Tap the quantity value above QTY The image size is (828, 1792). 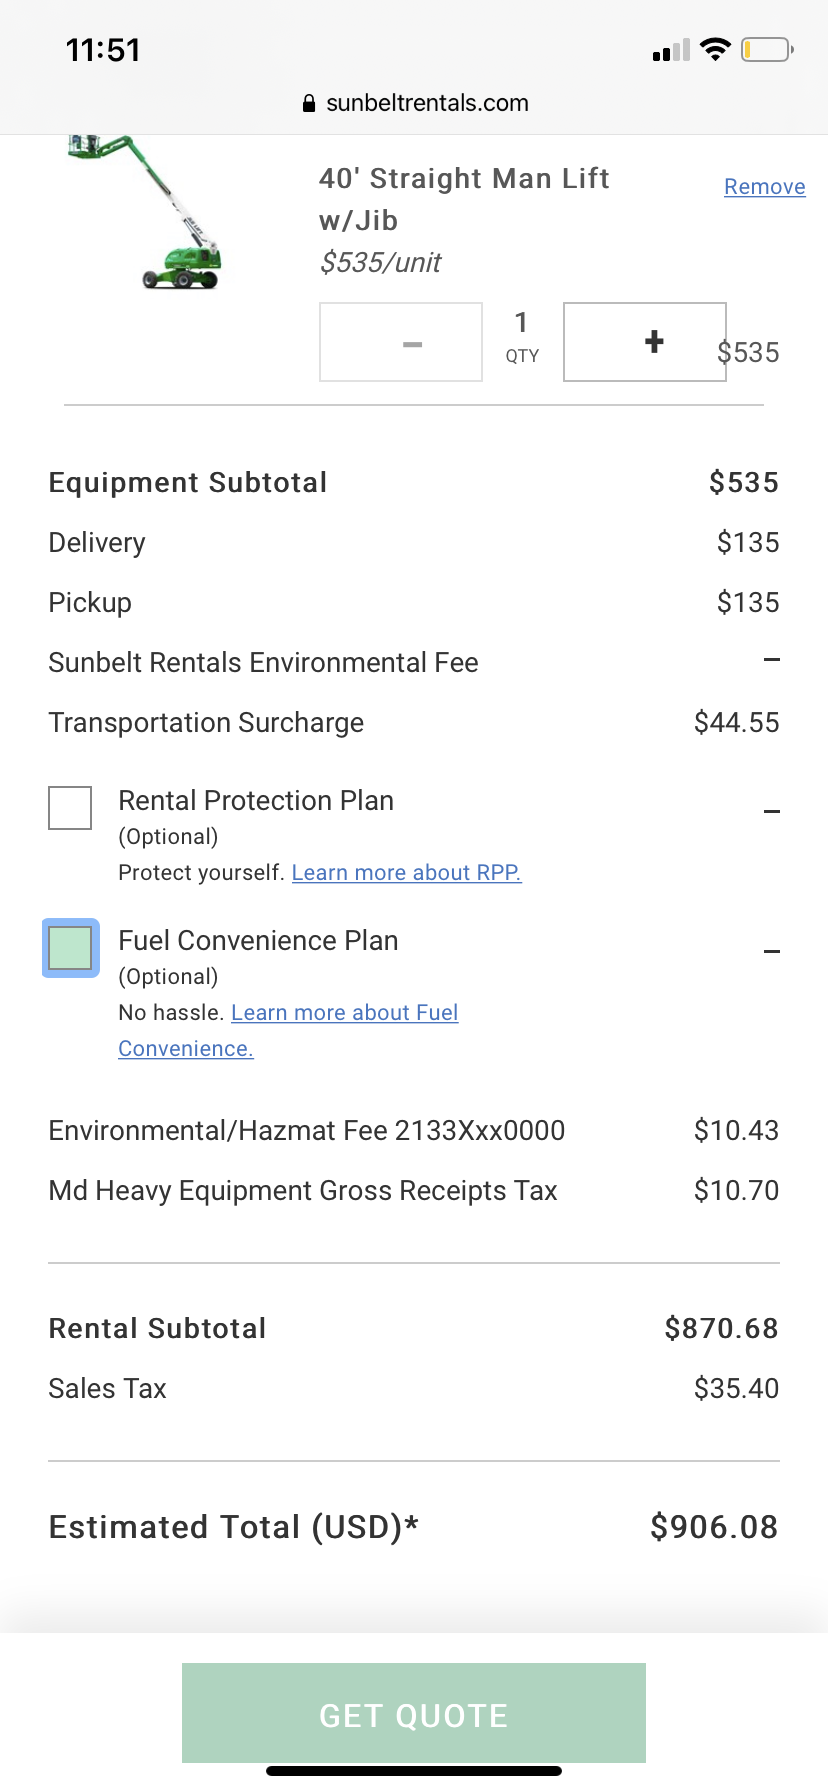click(521, 322)
